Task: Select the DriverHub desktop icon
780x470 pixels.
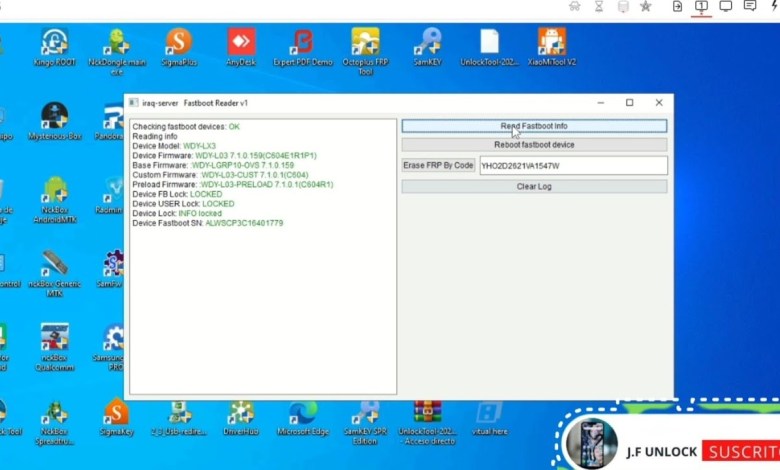Action: [x=240, y=414]
